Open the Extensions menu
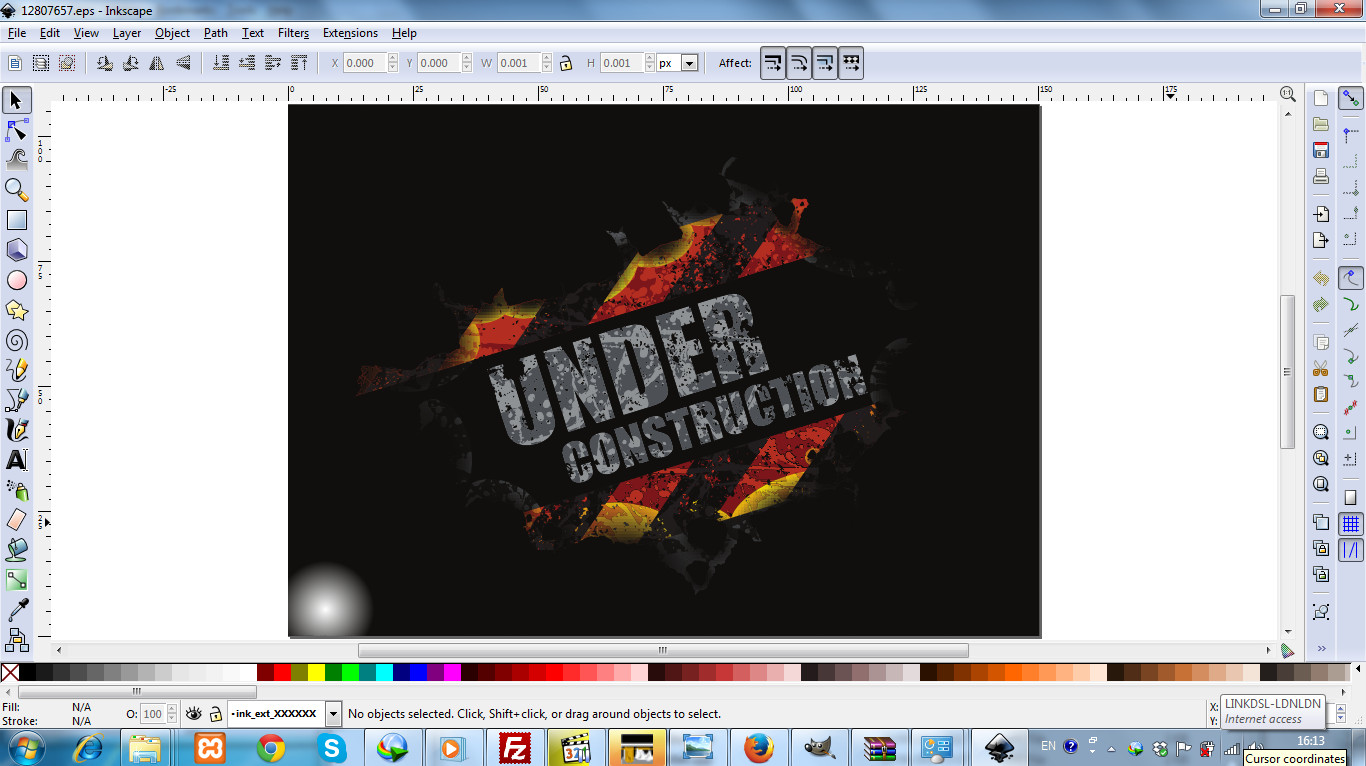 [x=350, y=33]
